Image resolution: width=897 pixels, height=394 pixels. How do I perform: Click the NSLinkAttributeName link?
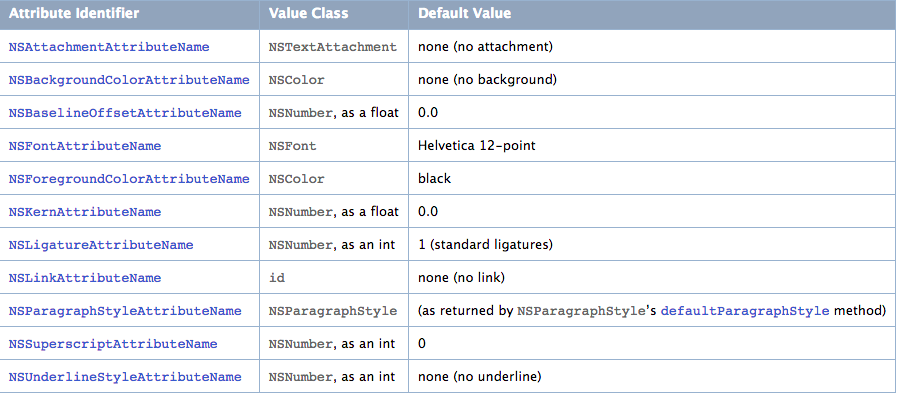click(x=85, y=278)
